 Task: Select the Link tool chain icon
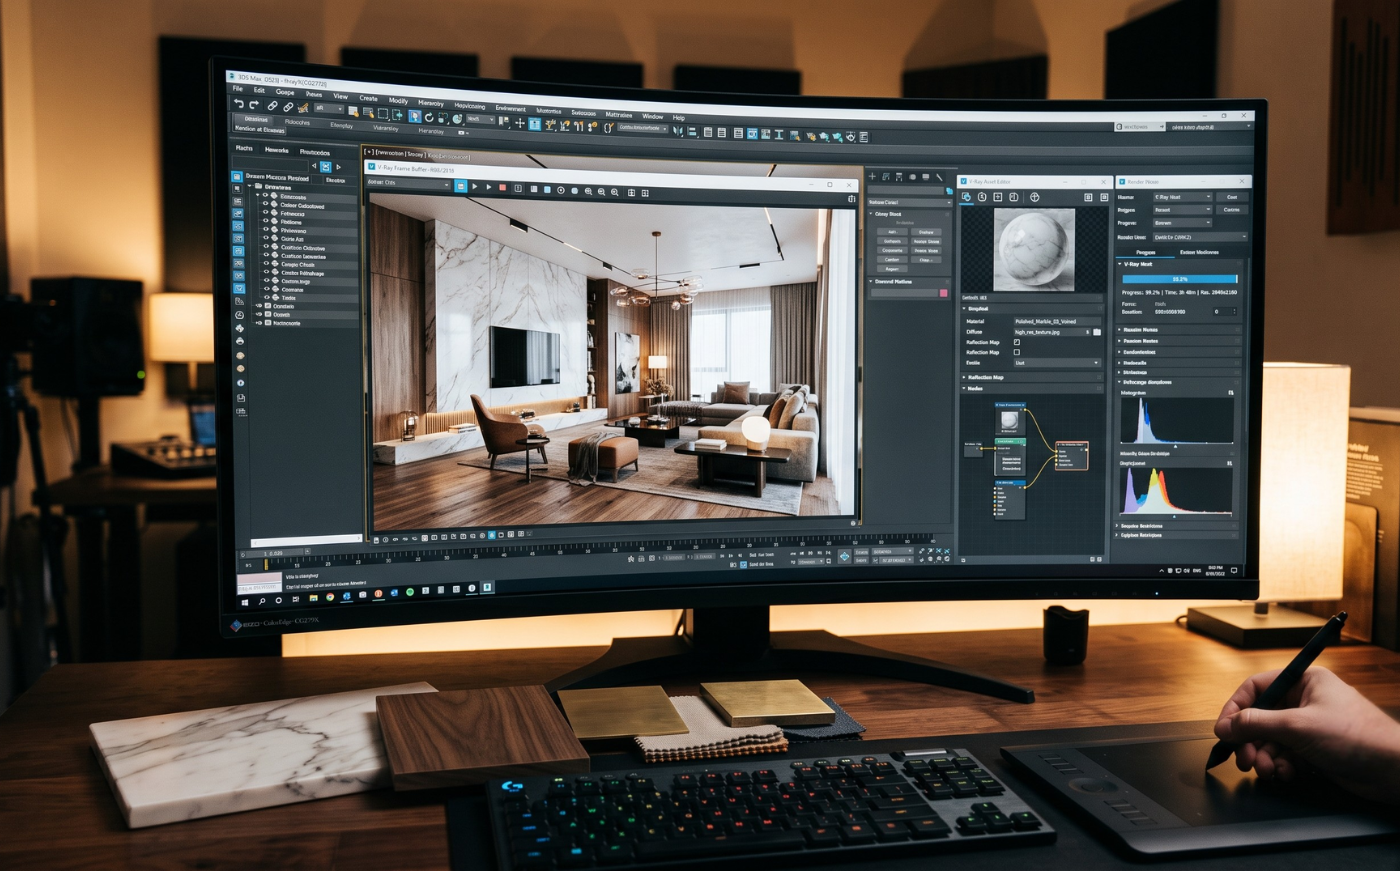click(x=272, y=105)
